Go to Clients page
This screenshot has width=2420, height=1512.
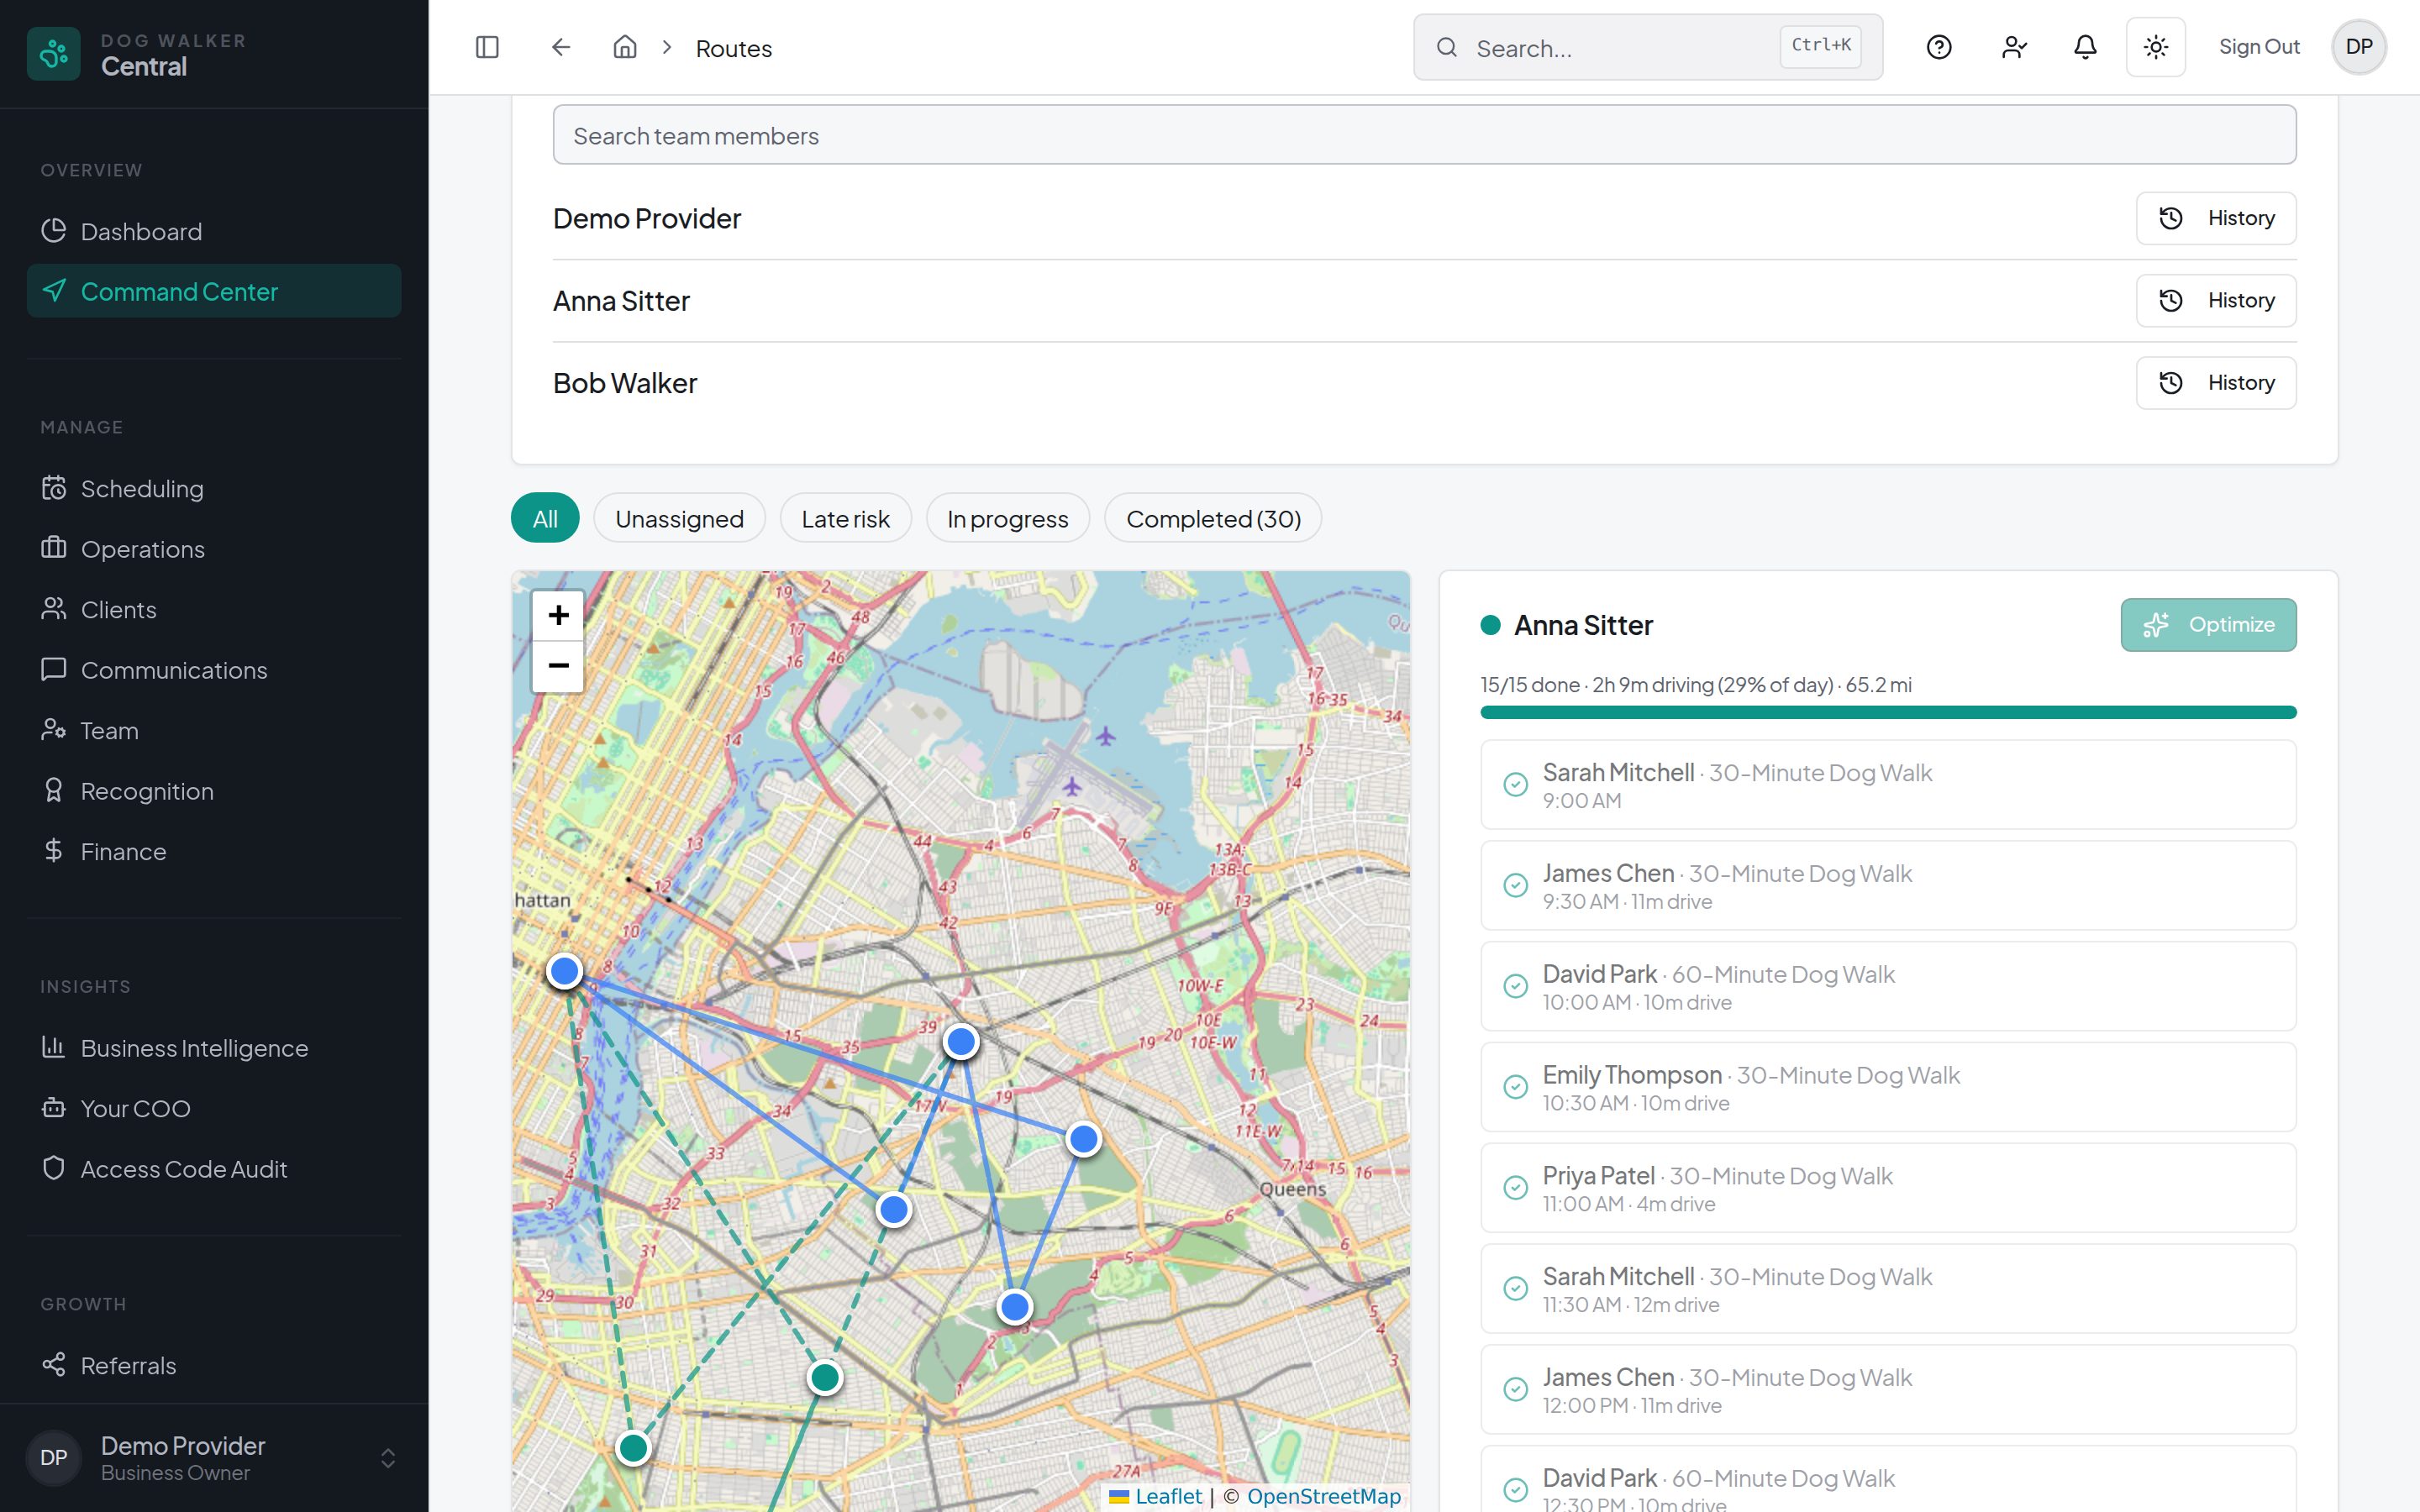click(x=214, y=609)
